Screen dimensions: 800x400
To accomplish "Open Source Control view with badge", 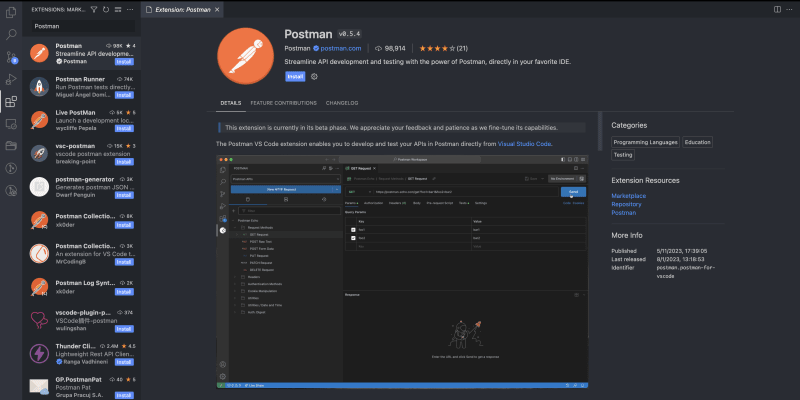I will coord(11,57).
